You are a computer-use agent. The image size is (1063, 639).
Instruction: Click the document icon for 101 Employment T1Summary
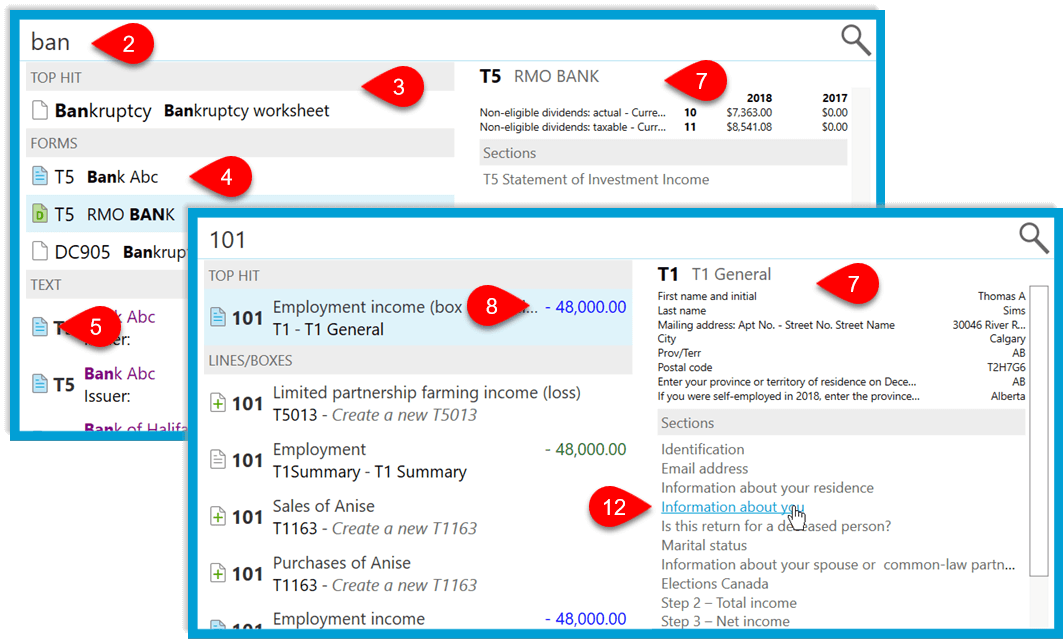click(x=218, y=459)
